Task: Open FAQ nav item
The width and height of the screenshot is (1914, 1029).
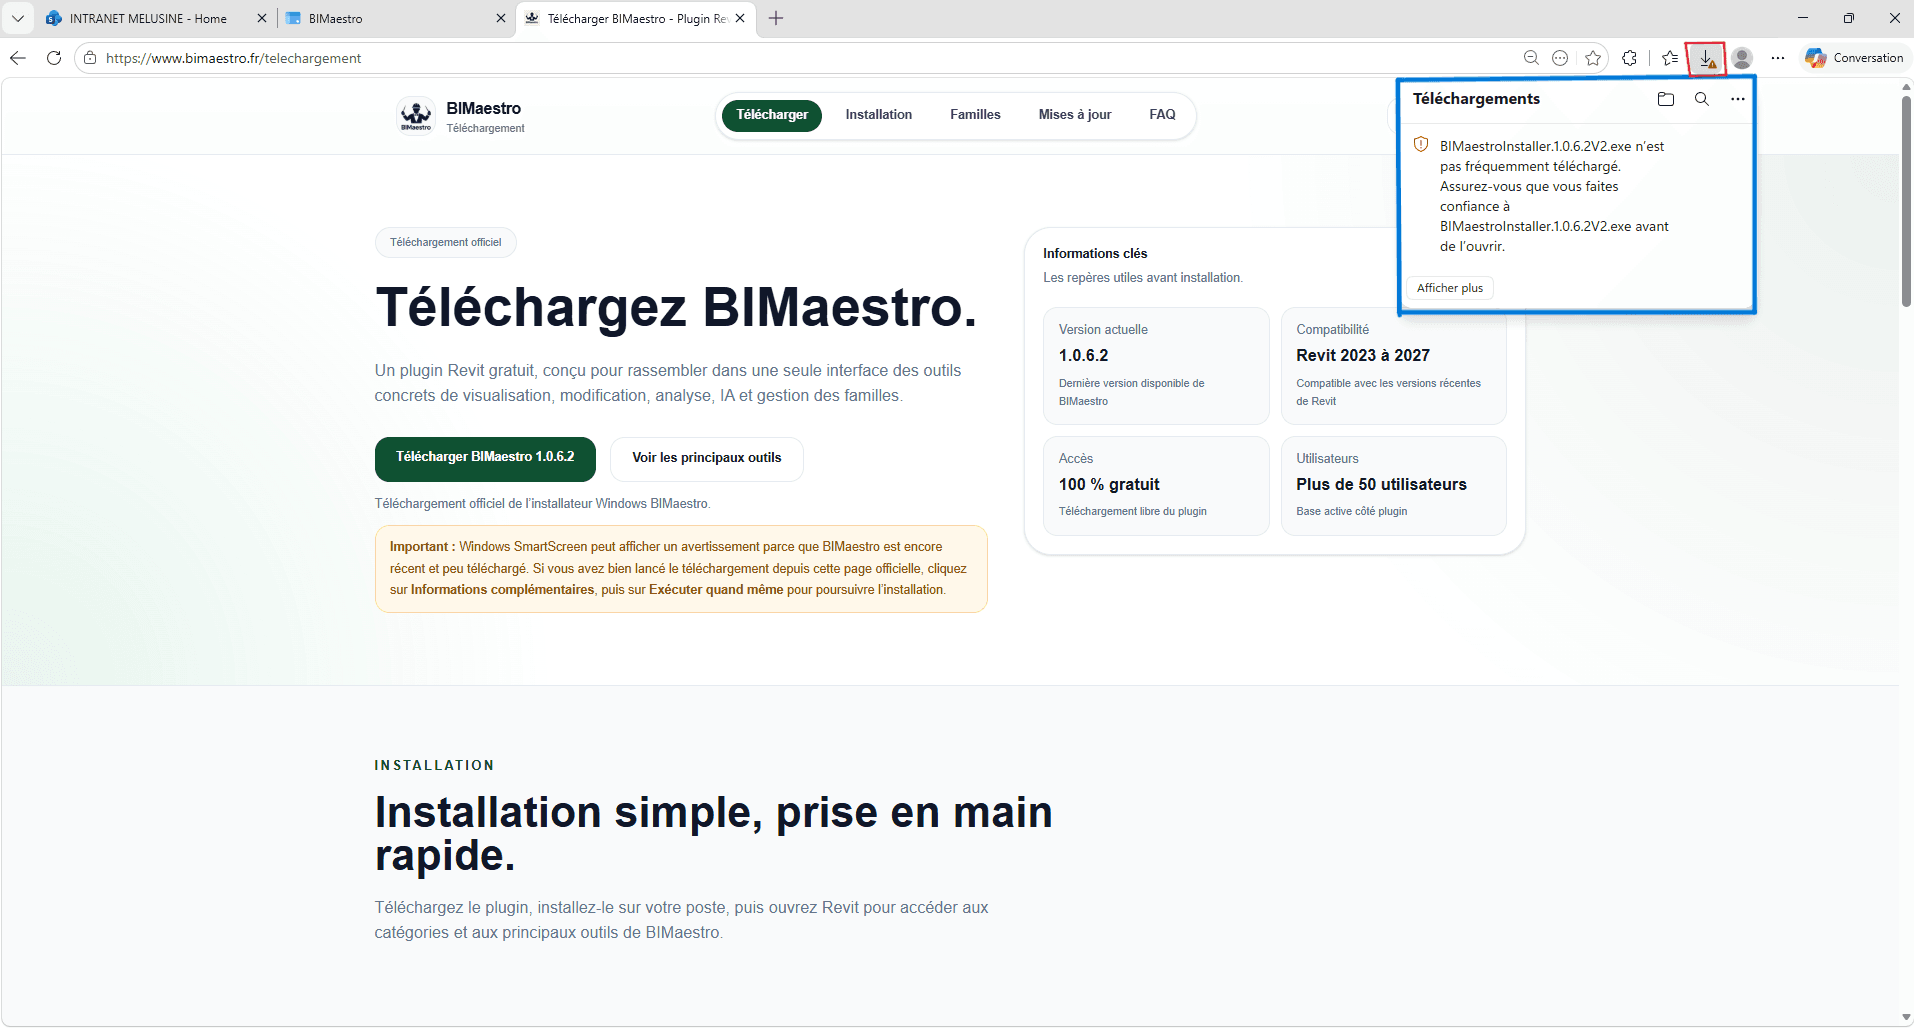Action: [x=1162, y=115]
